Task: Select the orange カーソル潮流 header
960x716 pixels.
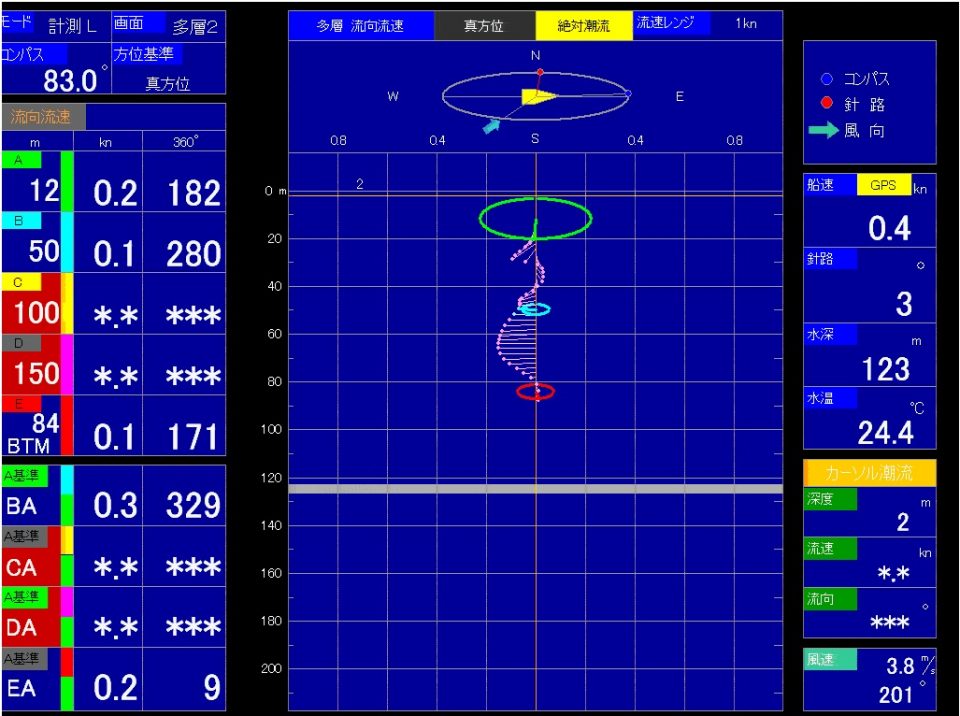Action: [869, 473]
